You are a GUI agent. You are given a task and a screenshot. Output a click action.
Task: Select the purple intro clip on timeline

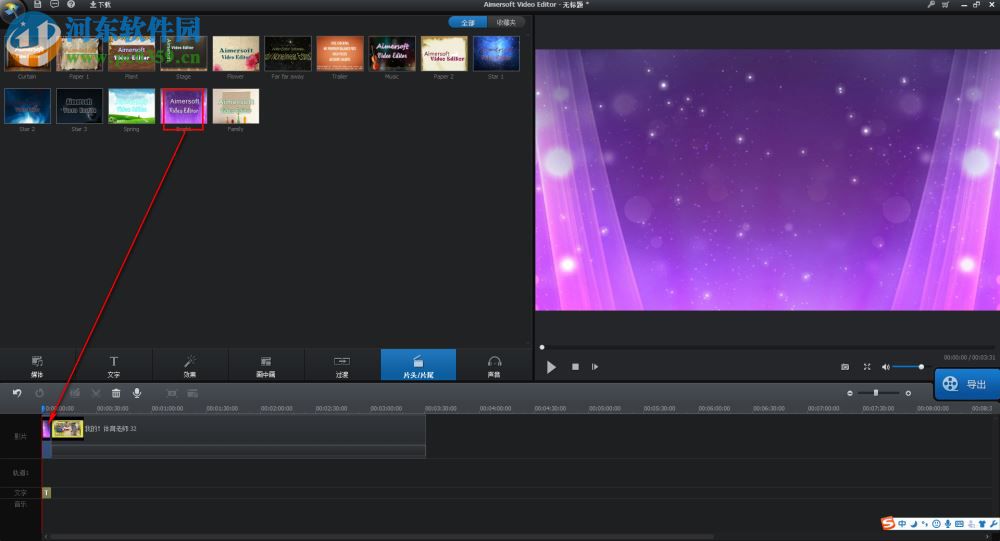point(47,429)
